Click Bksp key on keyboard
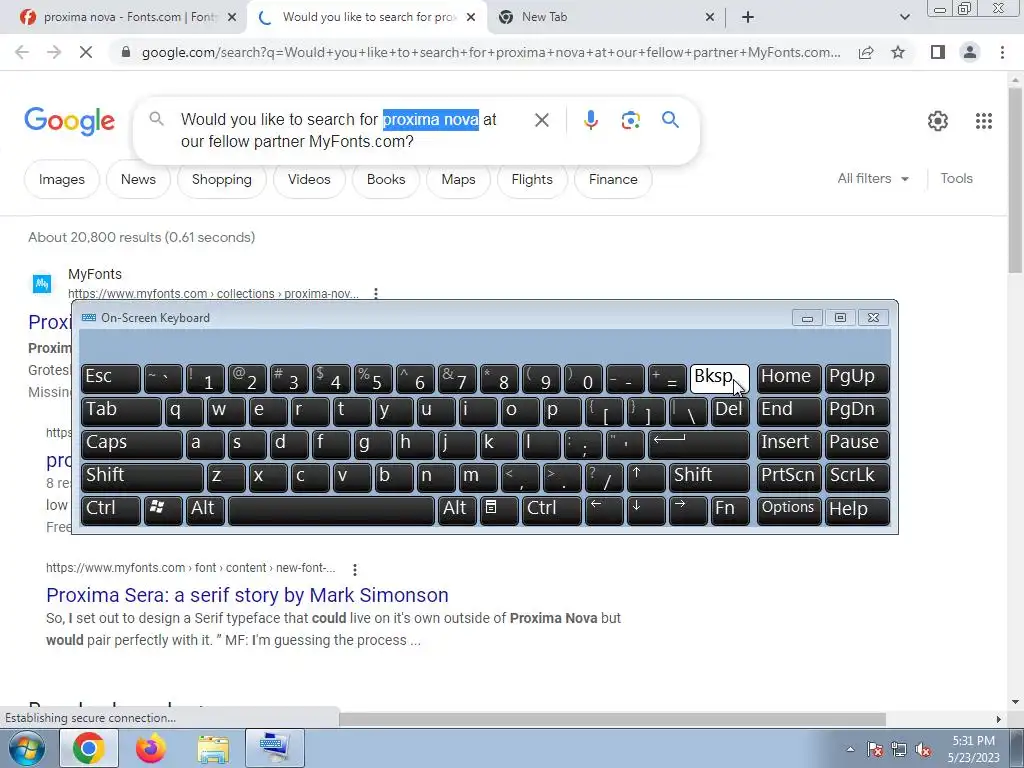The image size is (1024, 768). (719, 379)
